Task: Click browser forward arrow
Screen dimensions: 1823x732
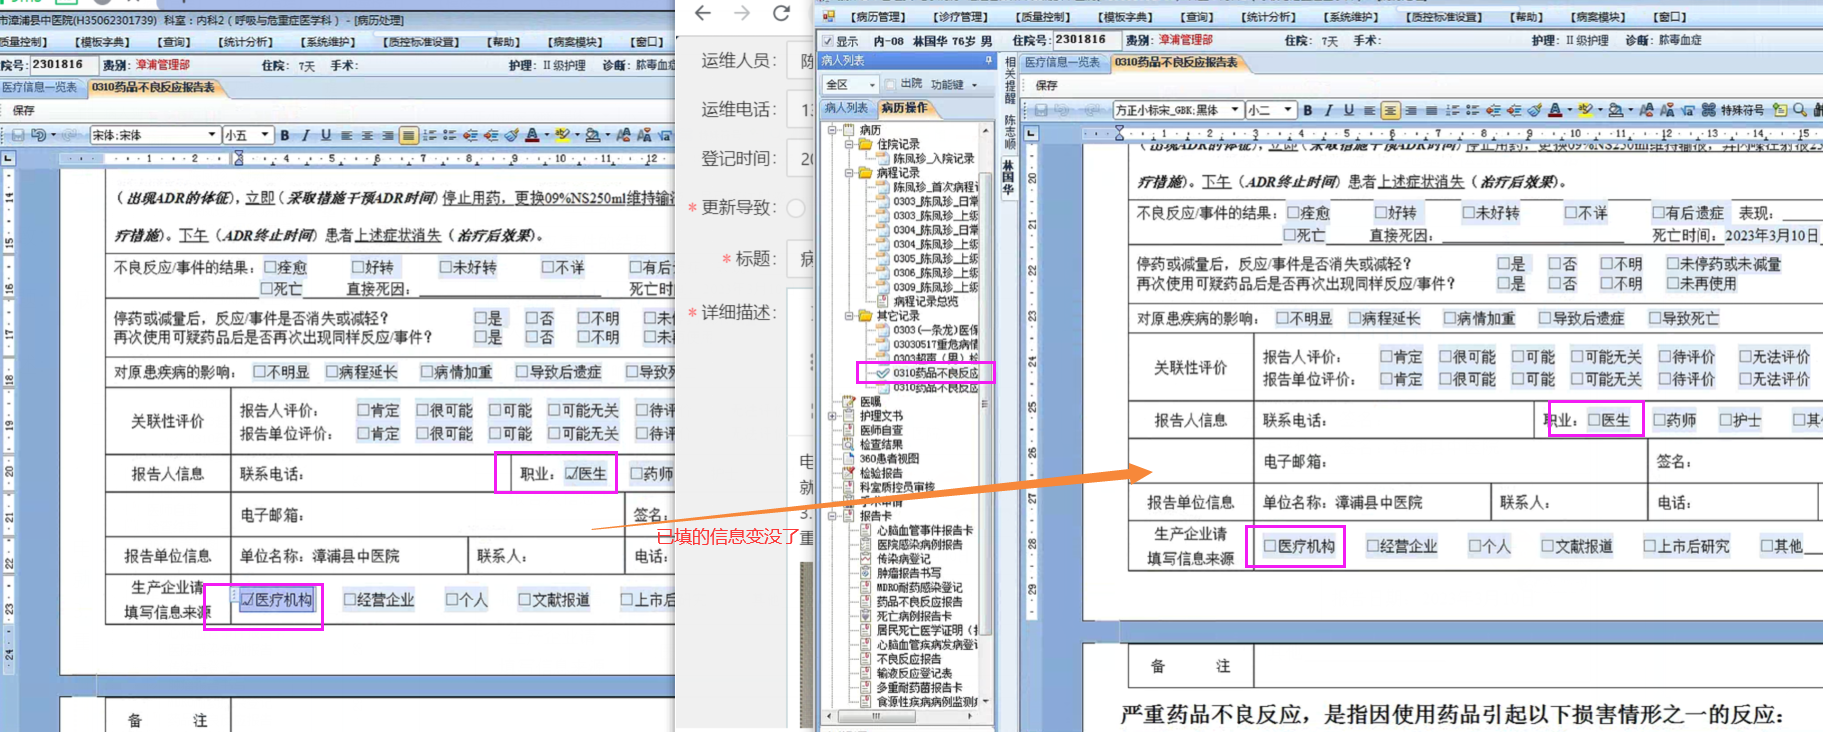Action: (x=742, y=13)
